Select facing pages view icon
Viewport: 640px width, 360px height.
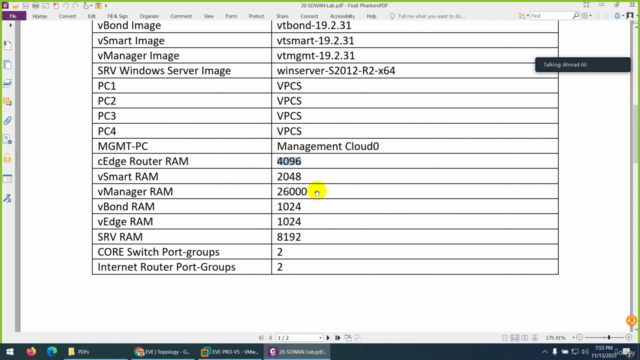(525, 338)
